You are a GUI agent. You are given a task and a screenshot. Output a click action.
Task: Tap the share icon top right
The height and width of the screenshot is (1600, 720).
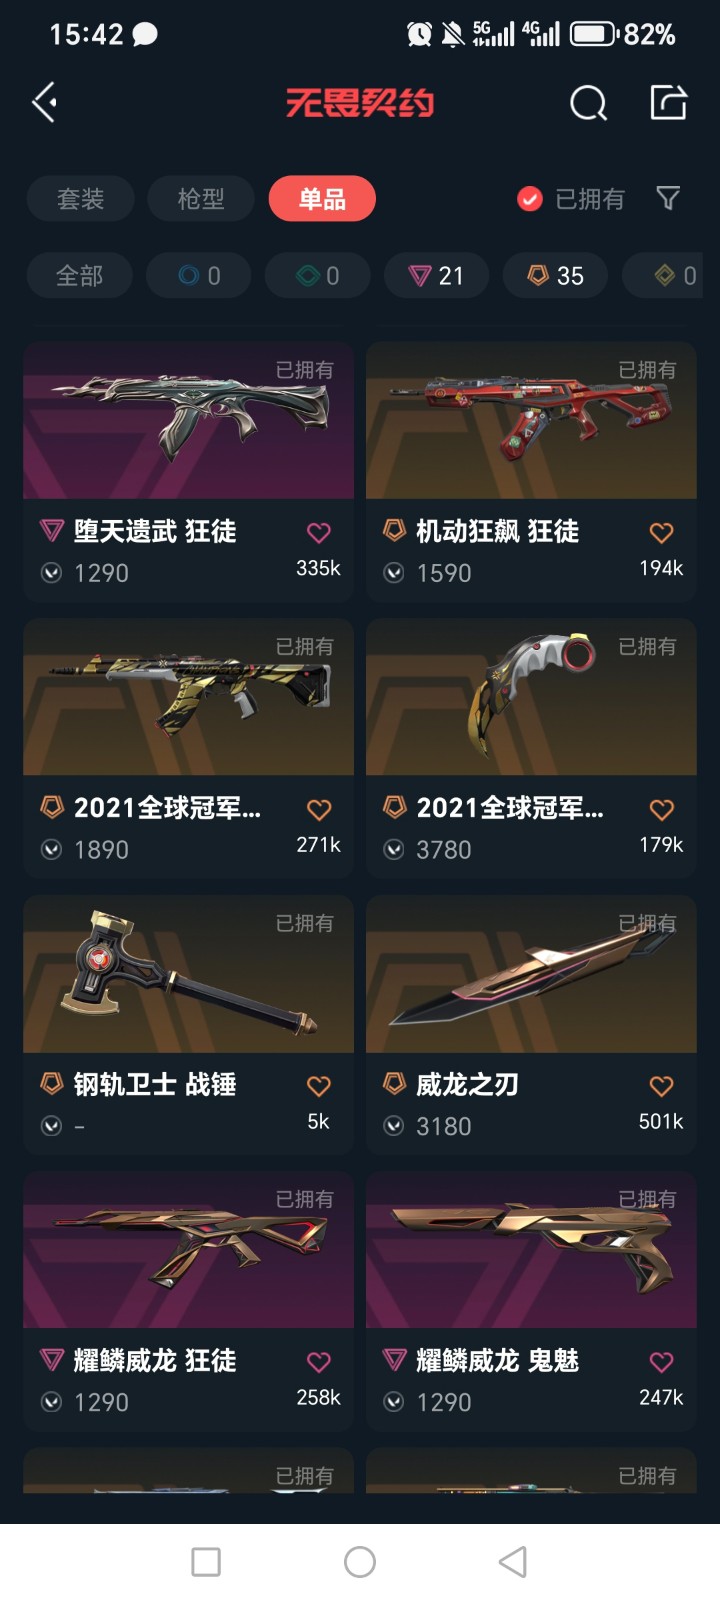click(668, 102)
